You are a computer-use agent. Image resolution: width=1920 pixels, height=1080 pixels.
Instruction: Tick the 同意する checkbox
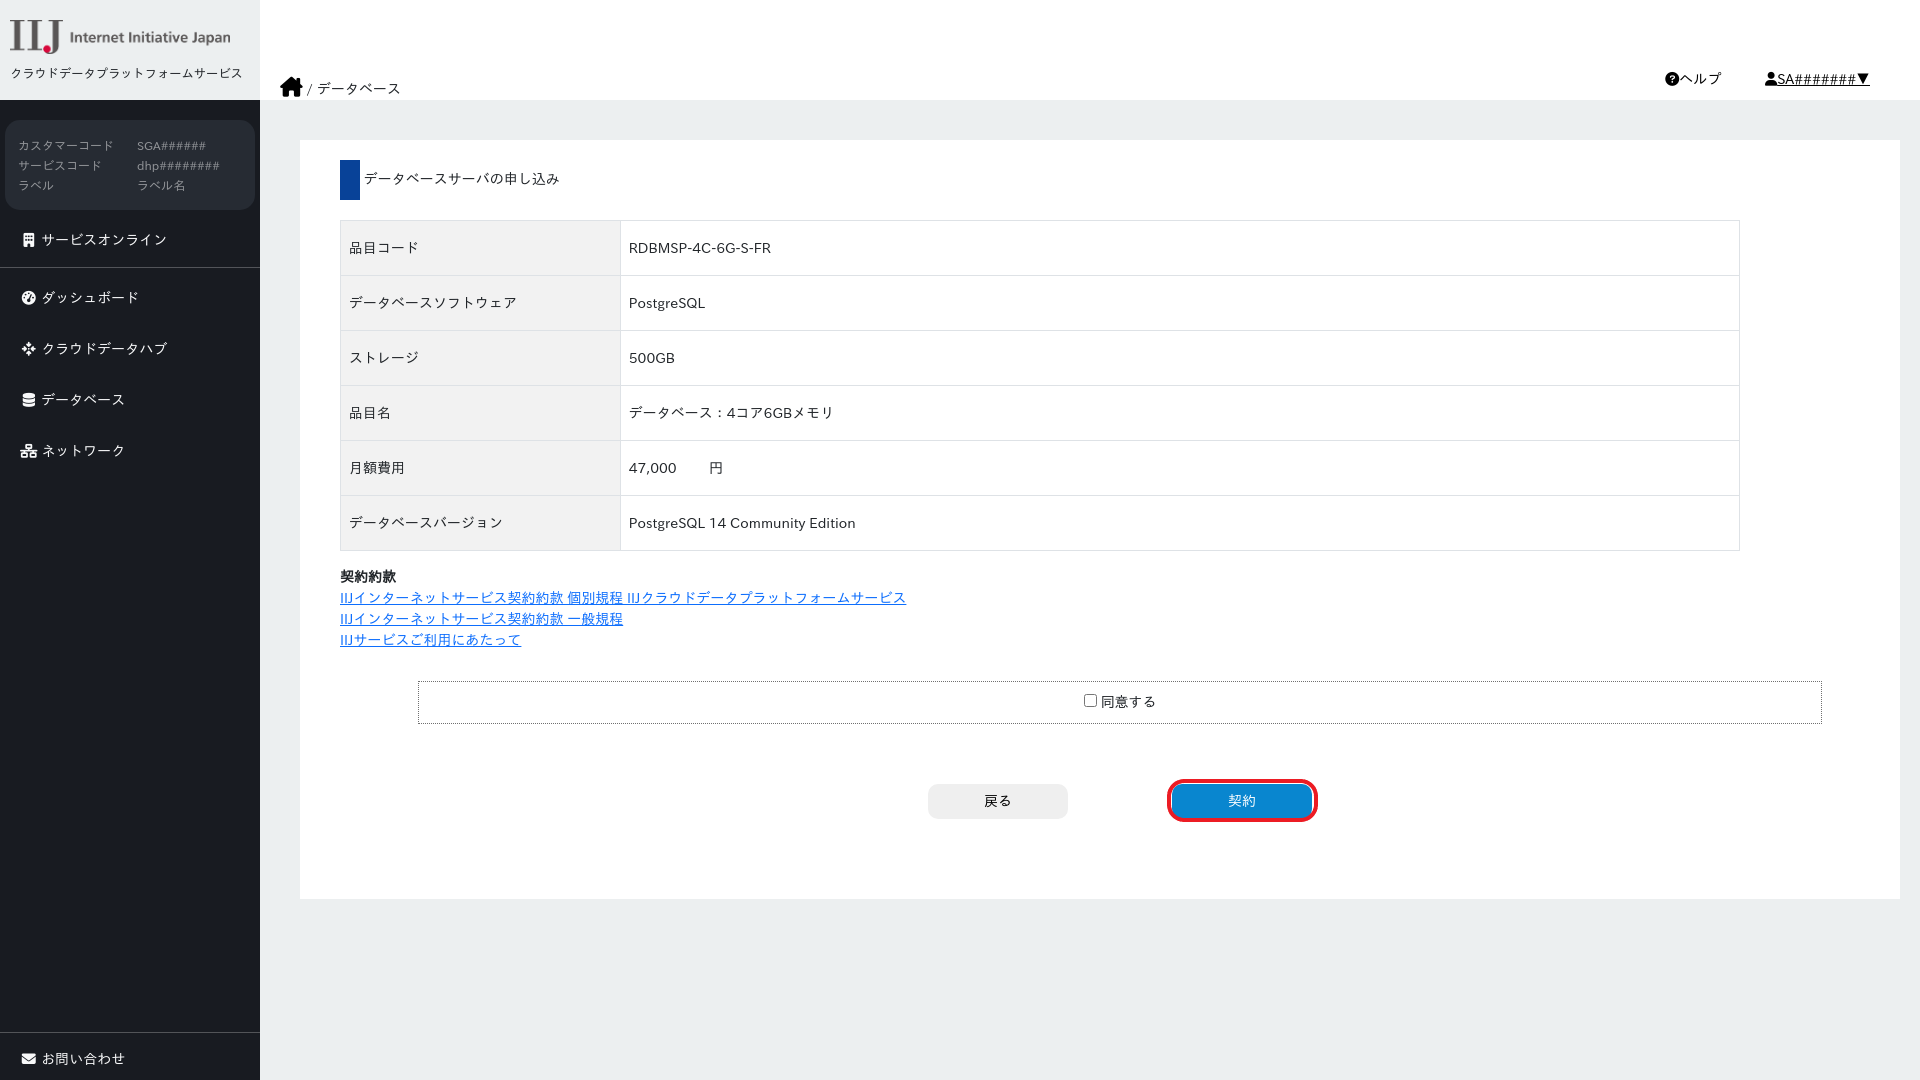pyautogui.click(x=1090, y=701)
